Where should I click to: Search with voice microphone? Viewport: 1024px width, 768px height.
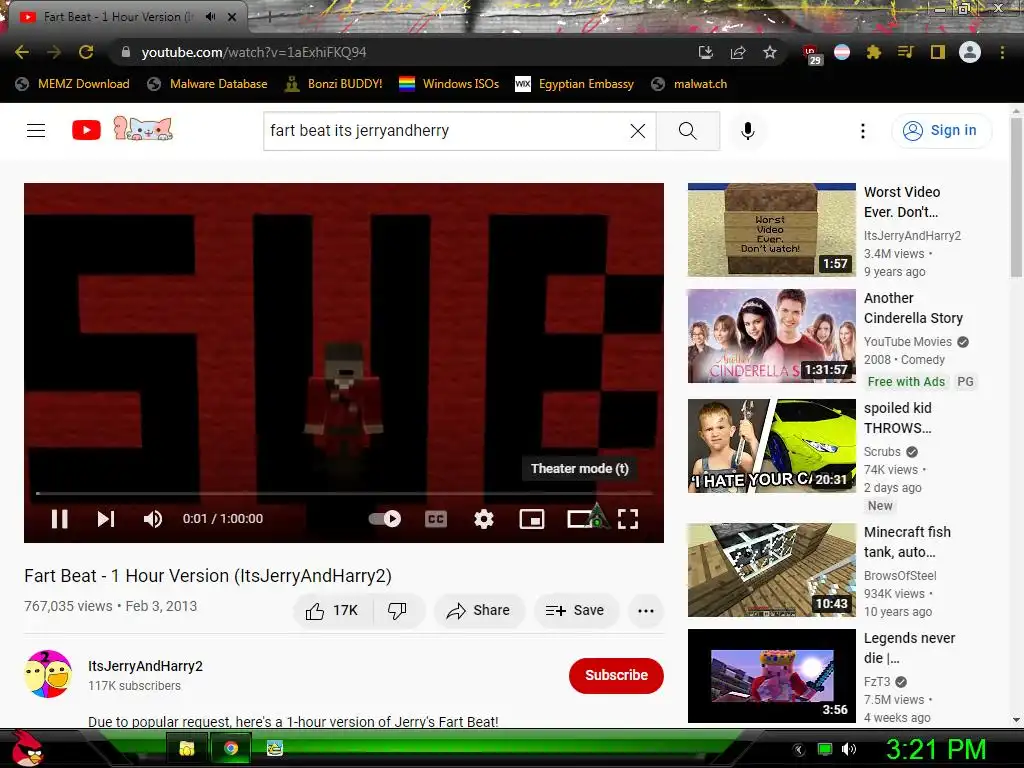pos(748,131)
